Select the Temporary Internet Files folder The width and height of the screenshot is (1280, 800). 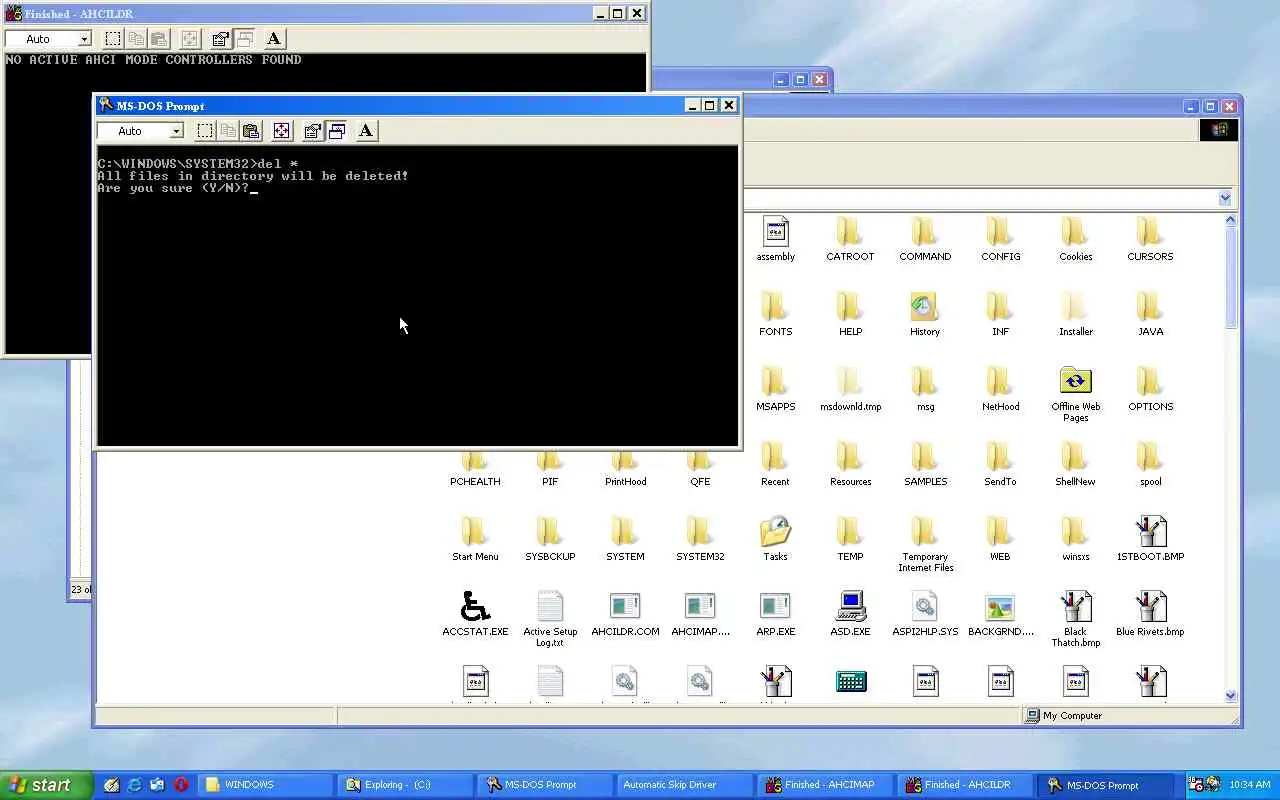tap(925, 544)
